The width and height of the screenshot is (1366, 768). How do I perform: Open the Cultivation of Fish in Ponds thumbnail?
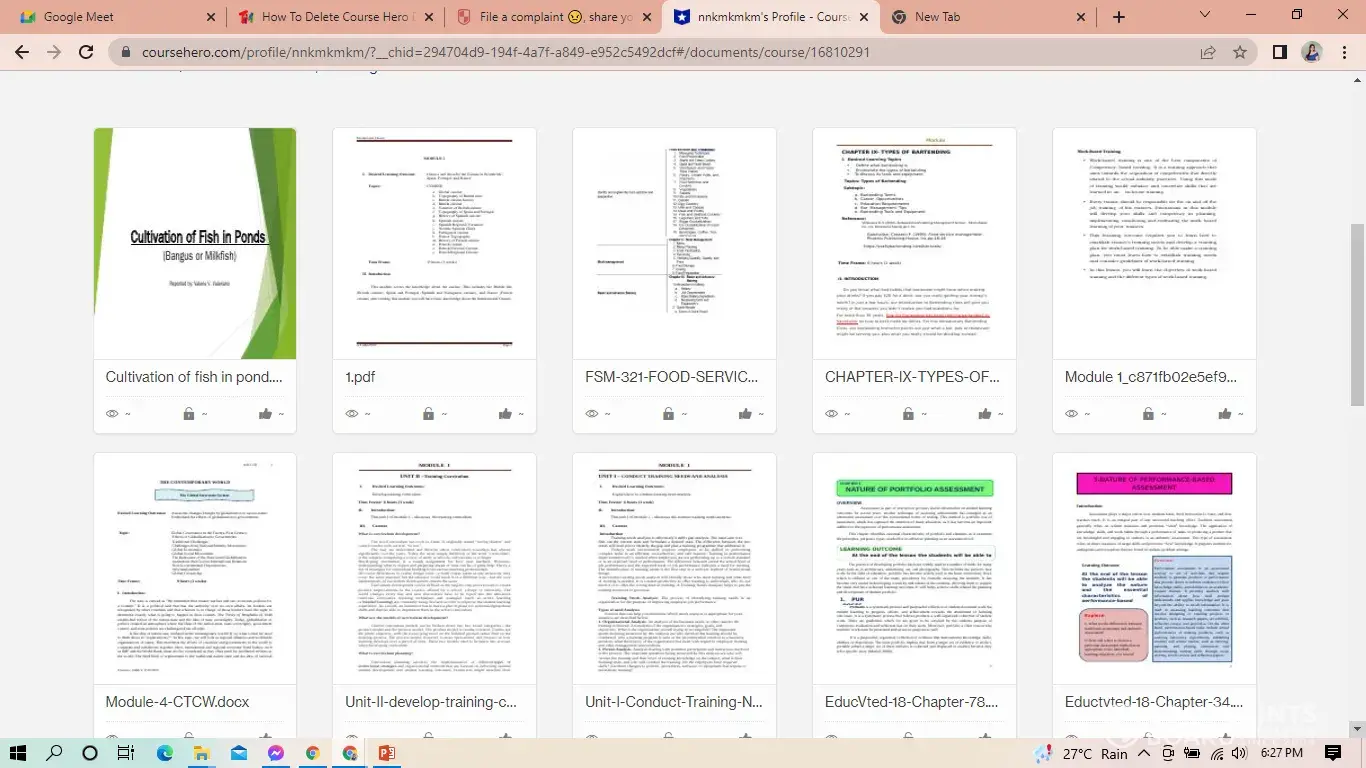pyautogui.click(x=195, y=243)
